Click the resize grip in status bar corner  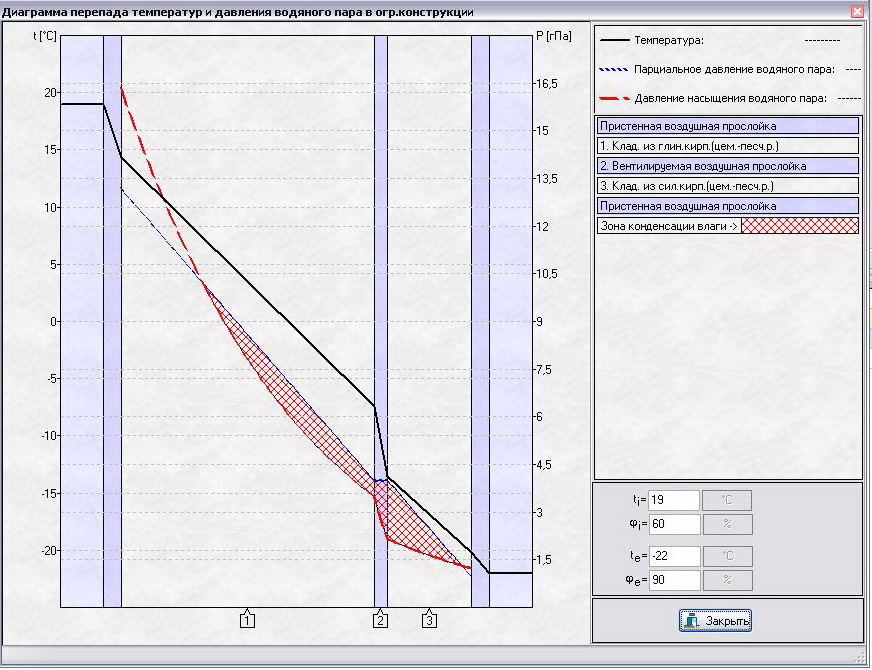858,657
